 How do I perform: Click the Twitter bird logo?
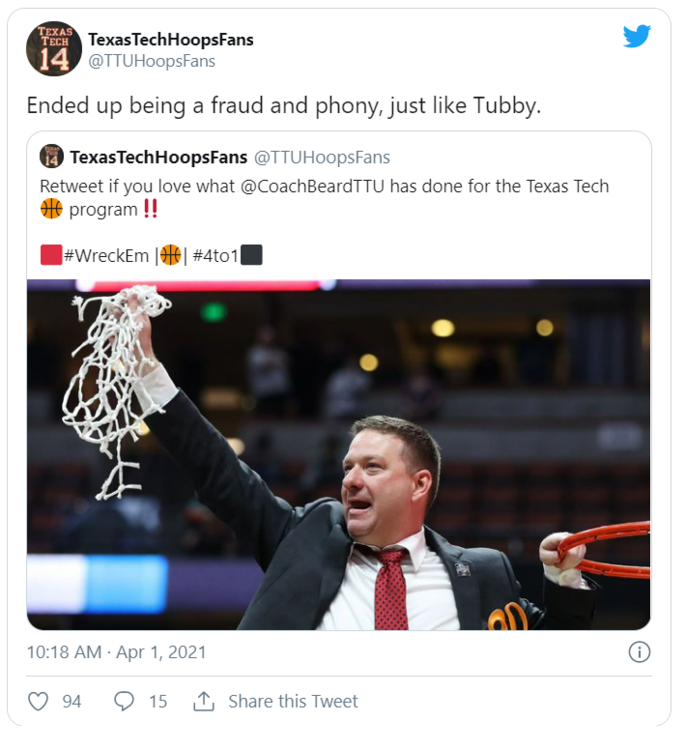[x=637, y=37]
